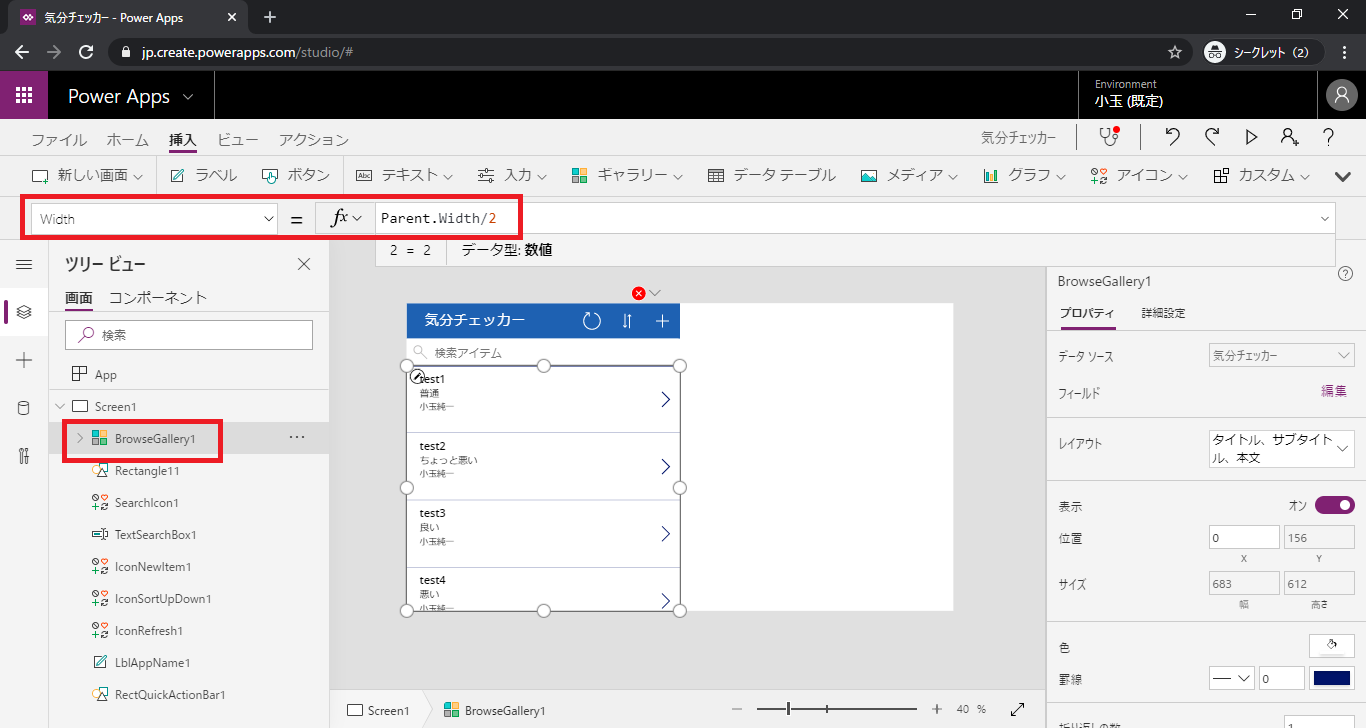1366x728 pixels.
Task: Undo the last change
Action: (1173, 138)
